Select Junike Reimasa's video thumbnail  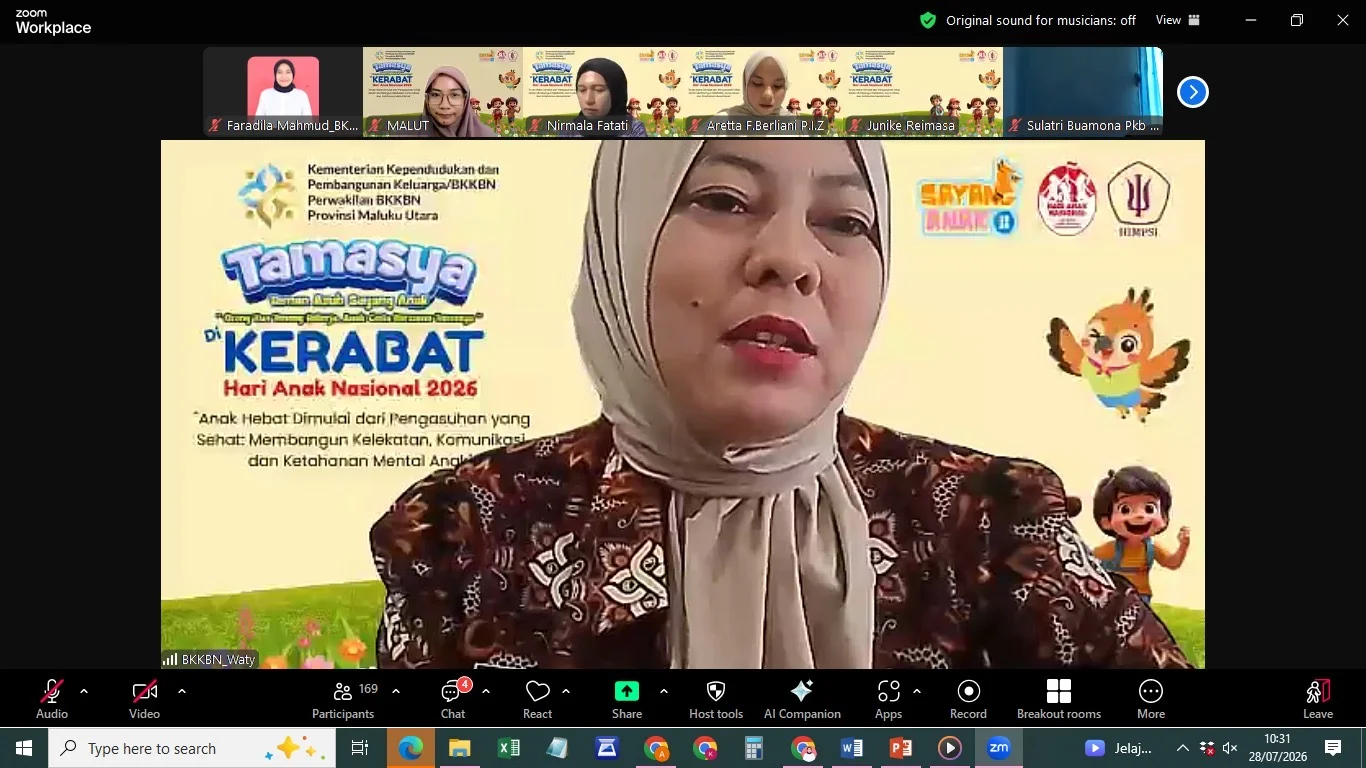pos(923,92)
